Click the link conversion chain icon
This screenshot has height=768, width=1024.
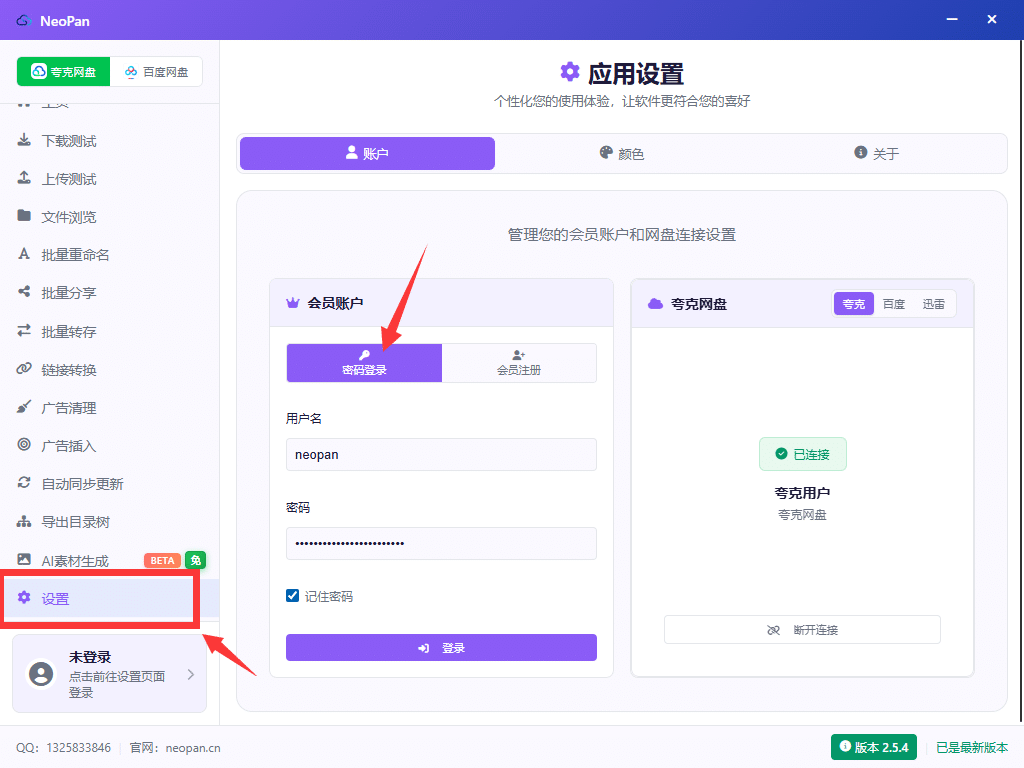(24, 370)
